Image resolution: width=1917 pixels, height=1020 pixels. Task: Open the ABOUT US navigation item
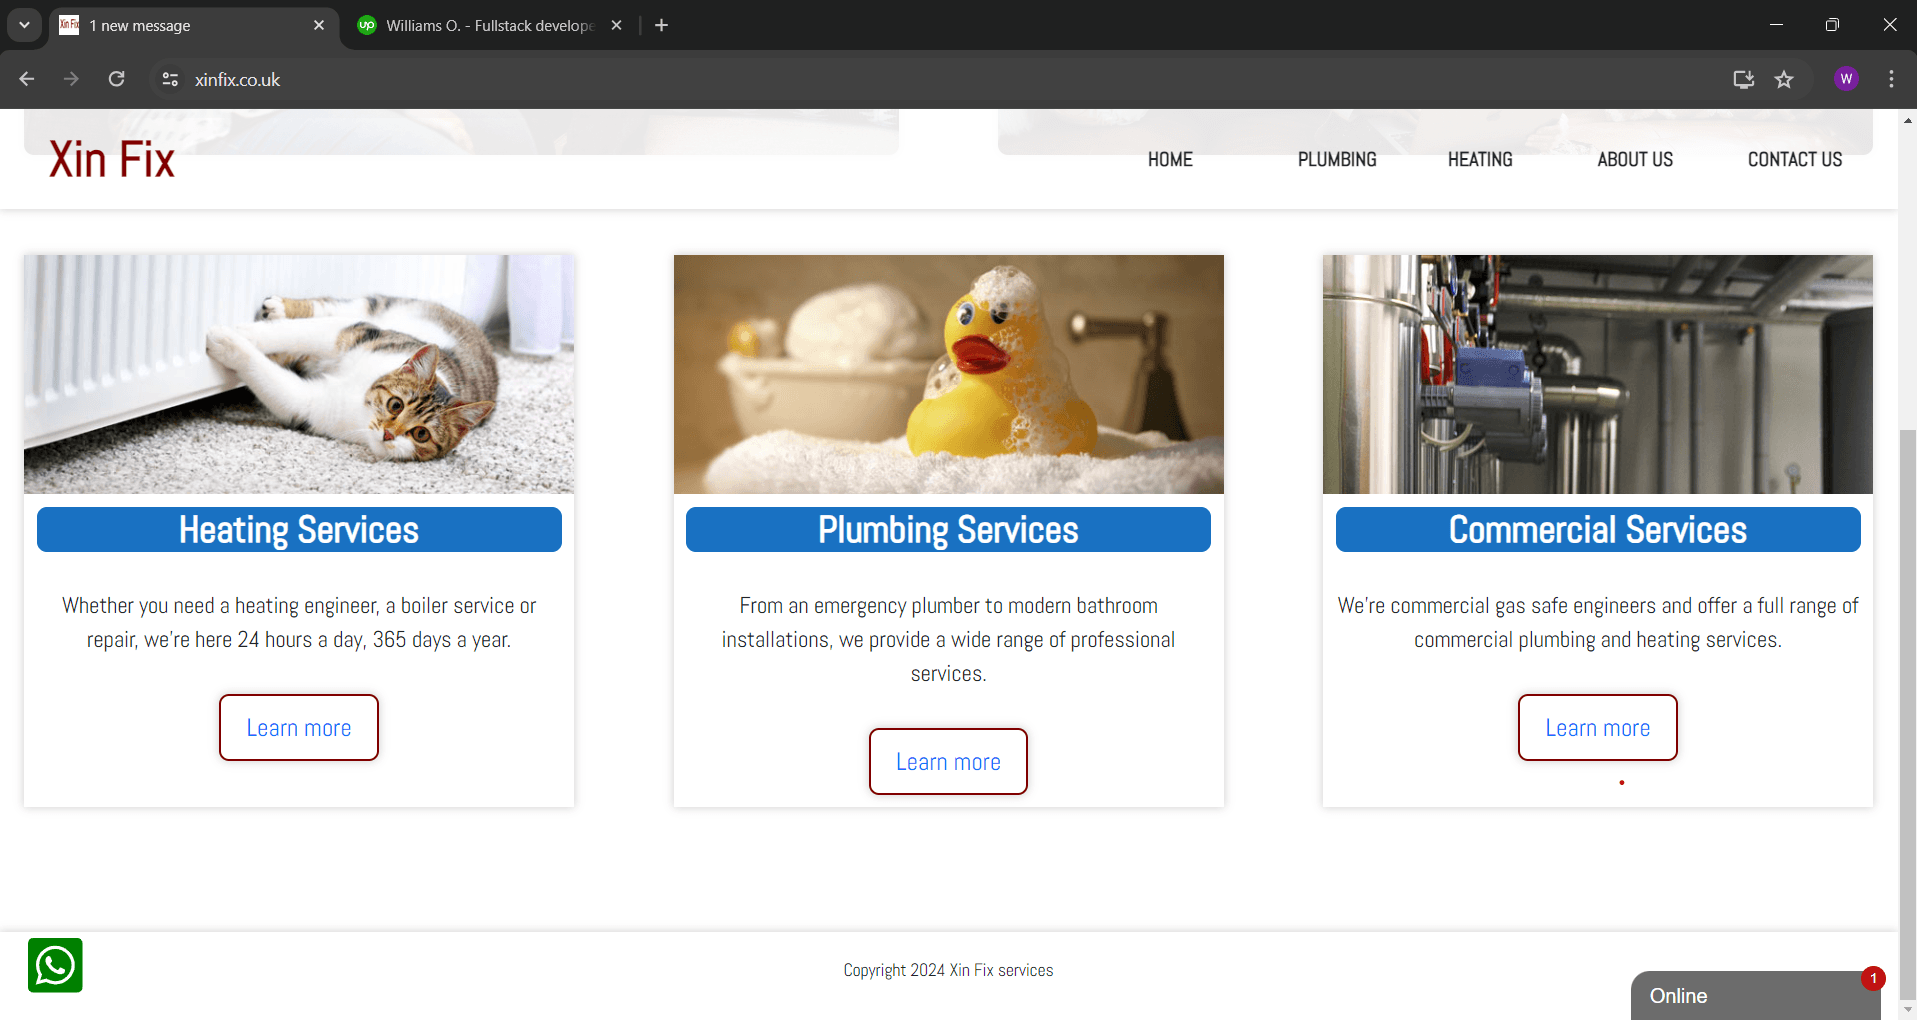(1635, 160)
